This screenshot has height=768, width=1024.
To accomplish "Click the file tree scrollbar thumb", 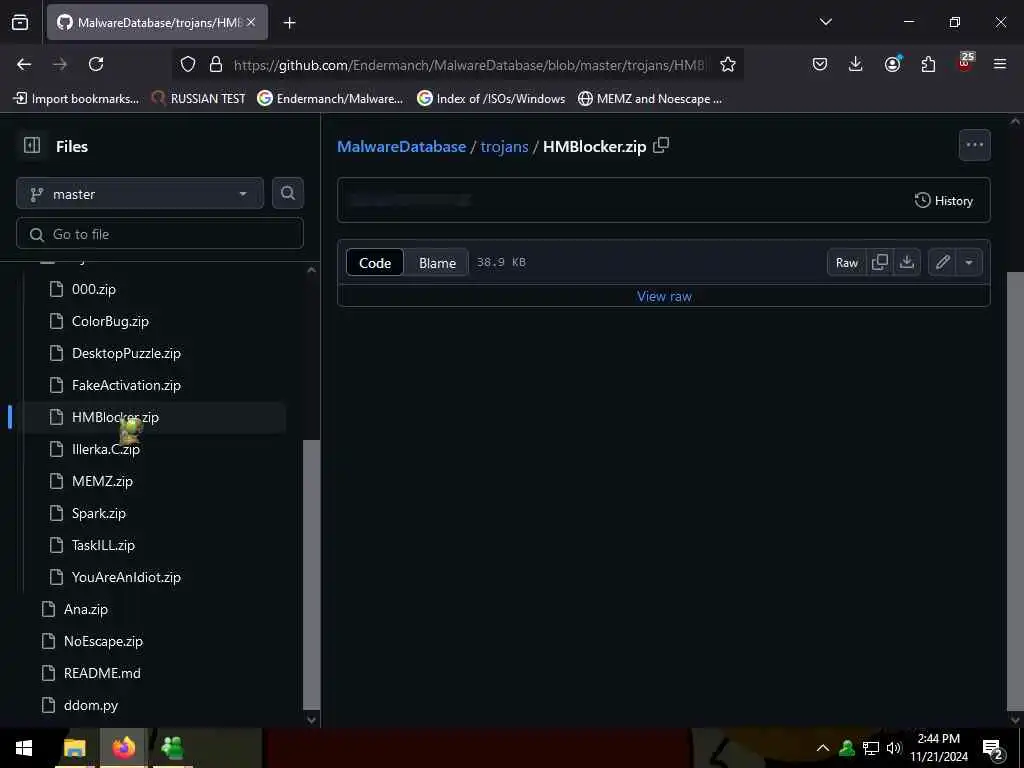I will (312, 575).
